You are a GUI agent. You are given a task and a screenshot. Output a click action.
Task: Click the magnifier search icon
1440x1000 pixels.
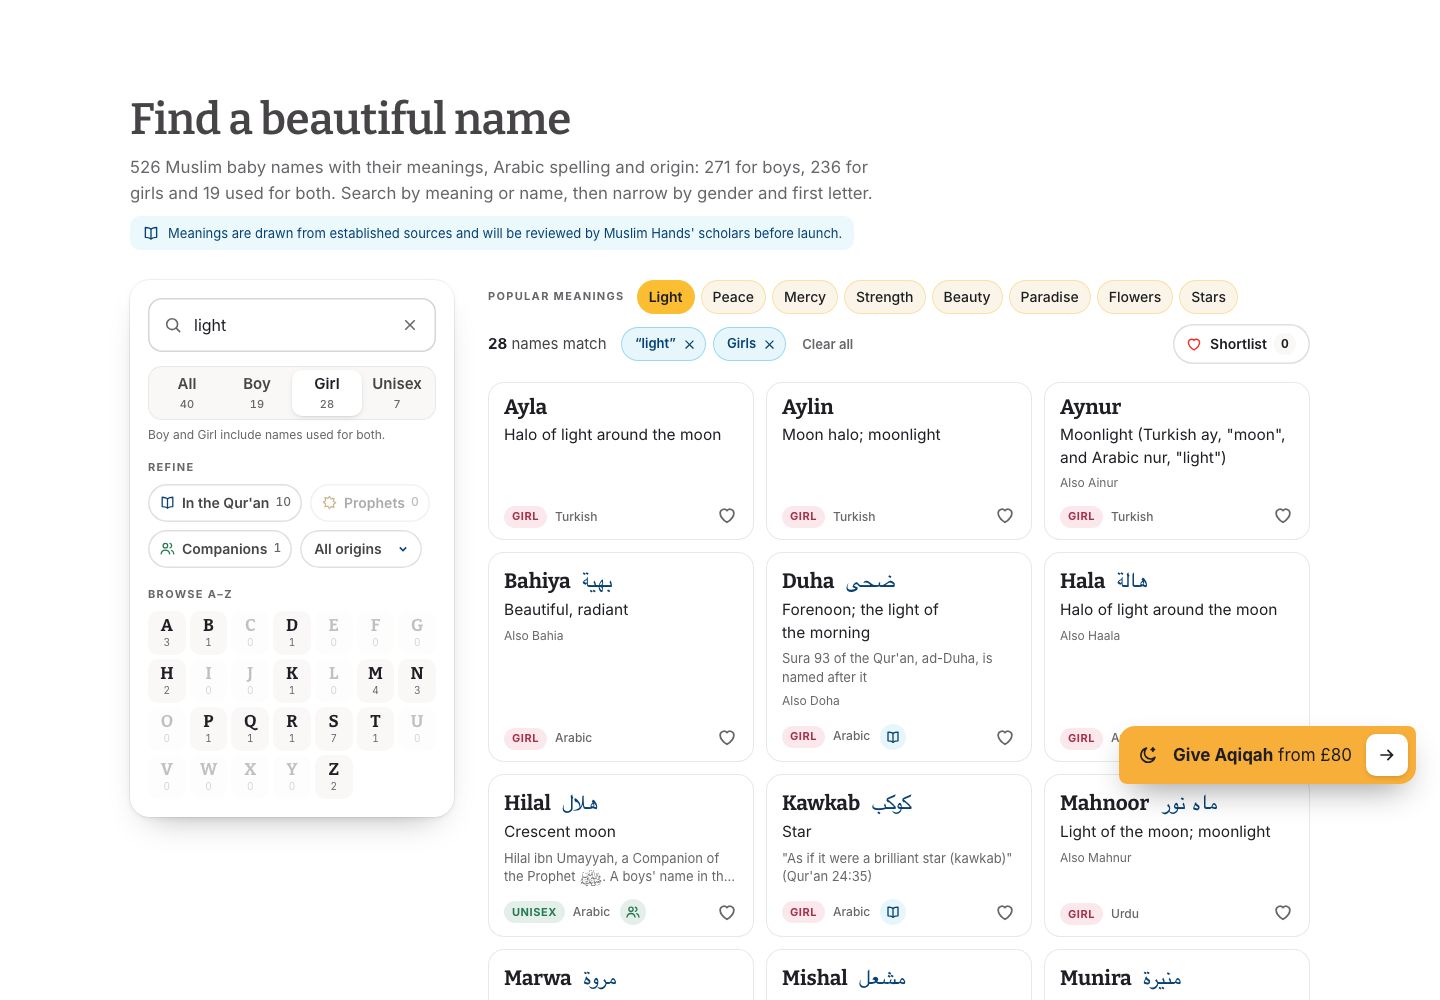click(173, 325)
